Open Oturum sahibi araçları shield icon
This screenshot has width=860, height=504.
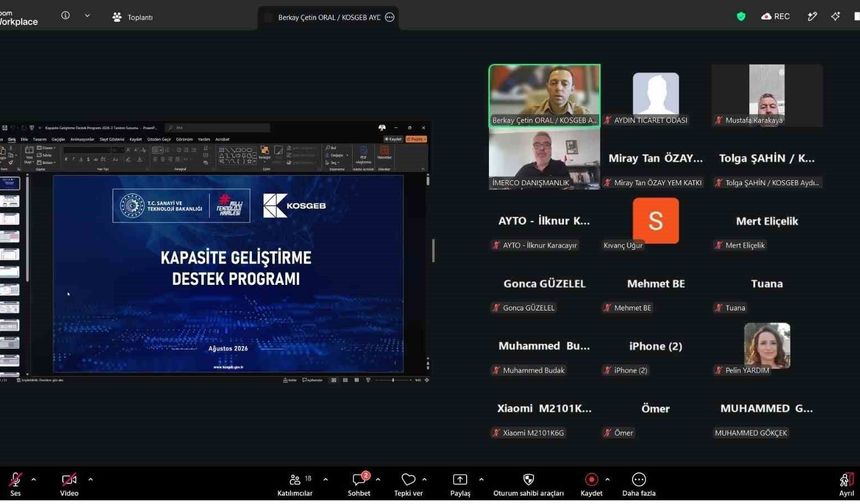tap(528, 485)
